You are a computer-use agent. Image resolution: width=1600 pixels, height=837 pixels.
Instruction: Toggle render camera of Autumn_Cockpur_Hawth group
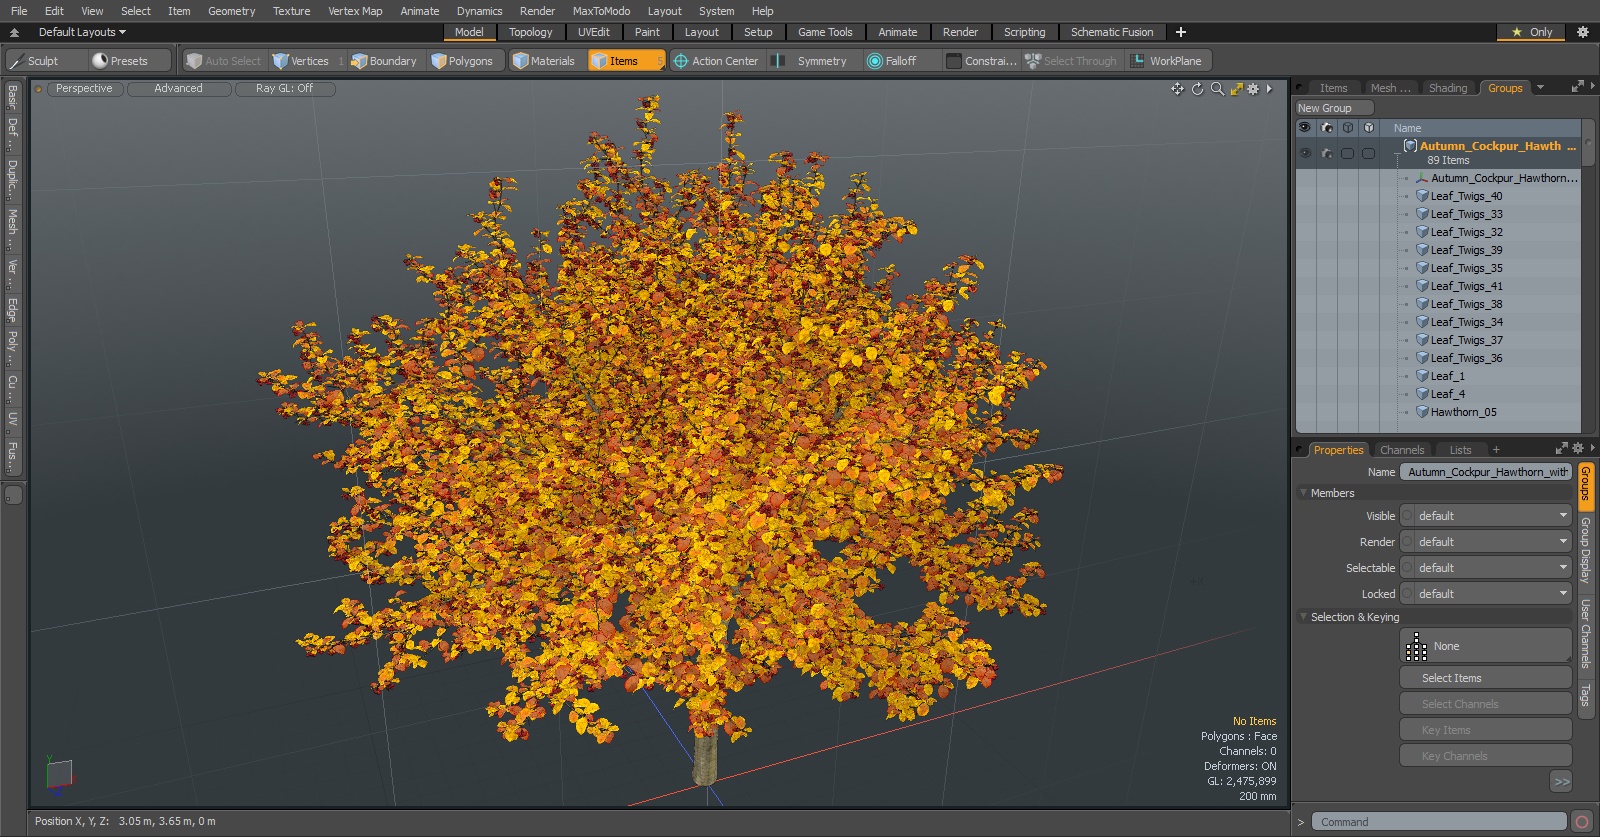[1327, 154]
